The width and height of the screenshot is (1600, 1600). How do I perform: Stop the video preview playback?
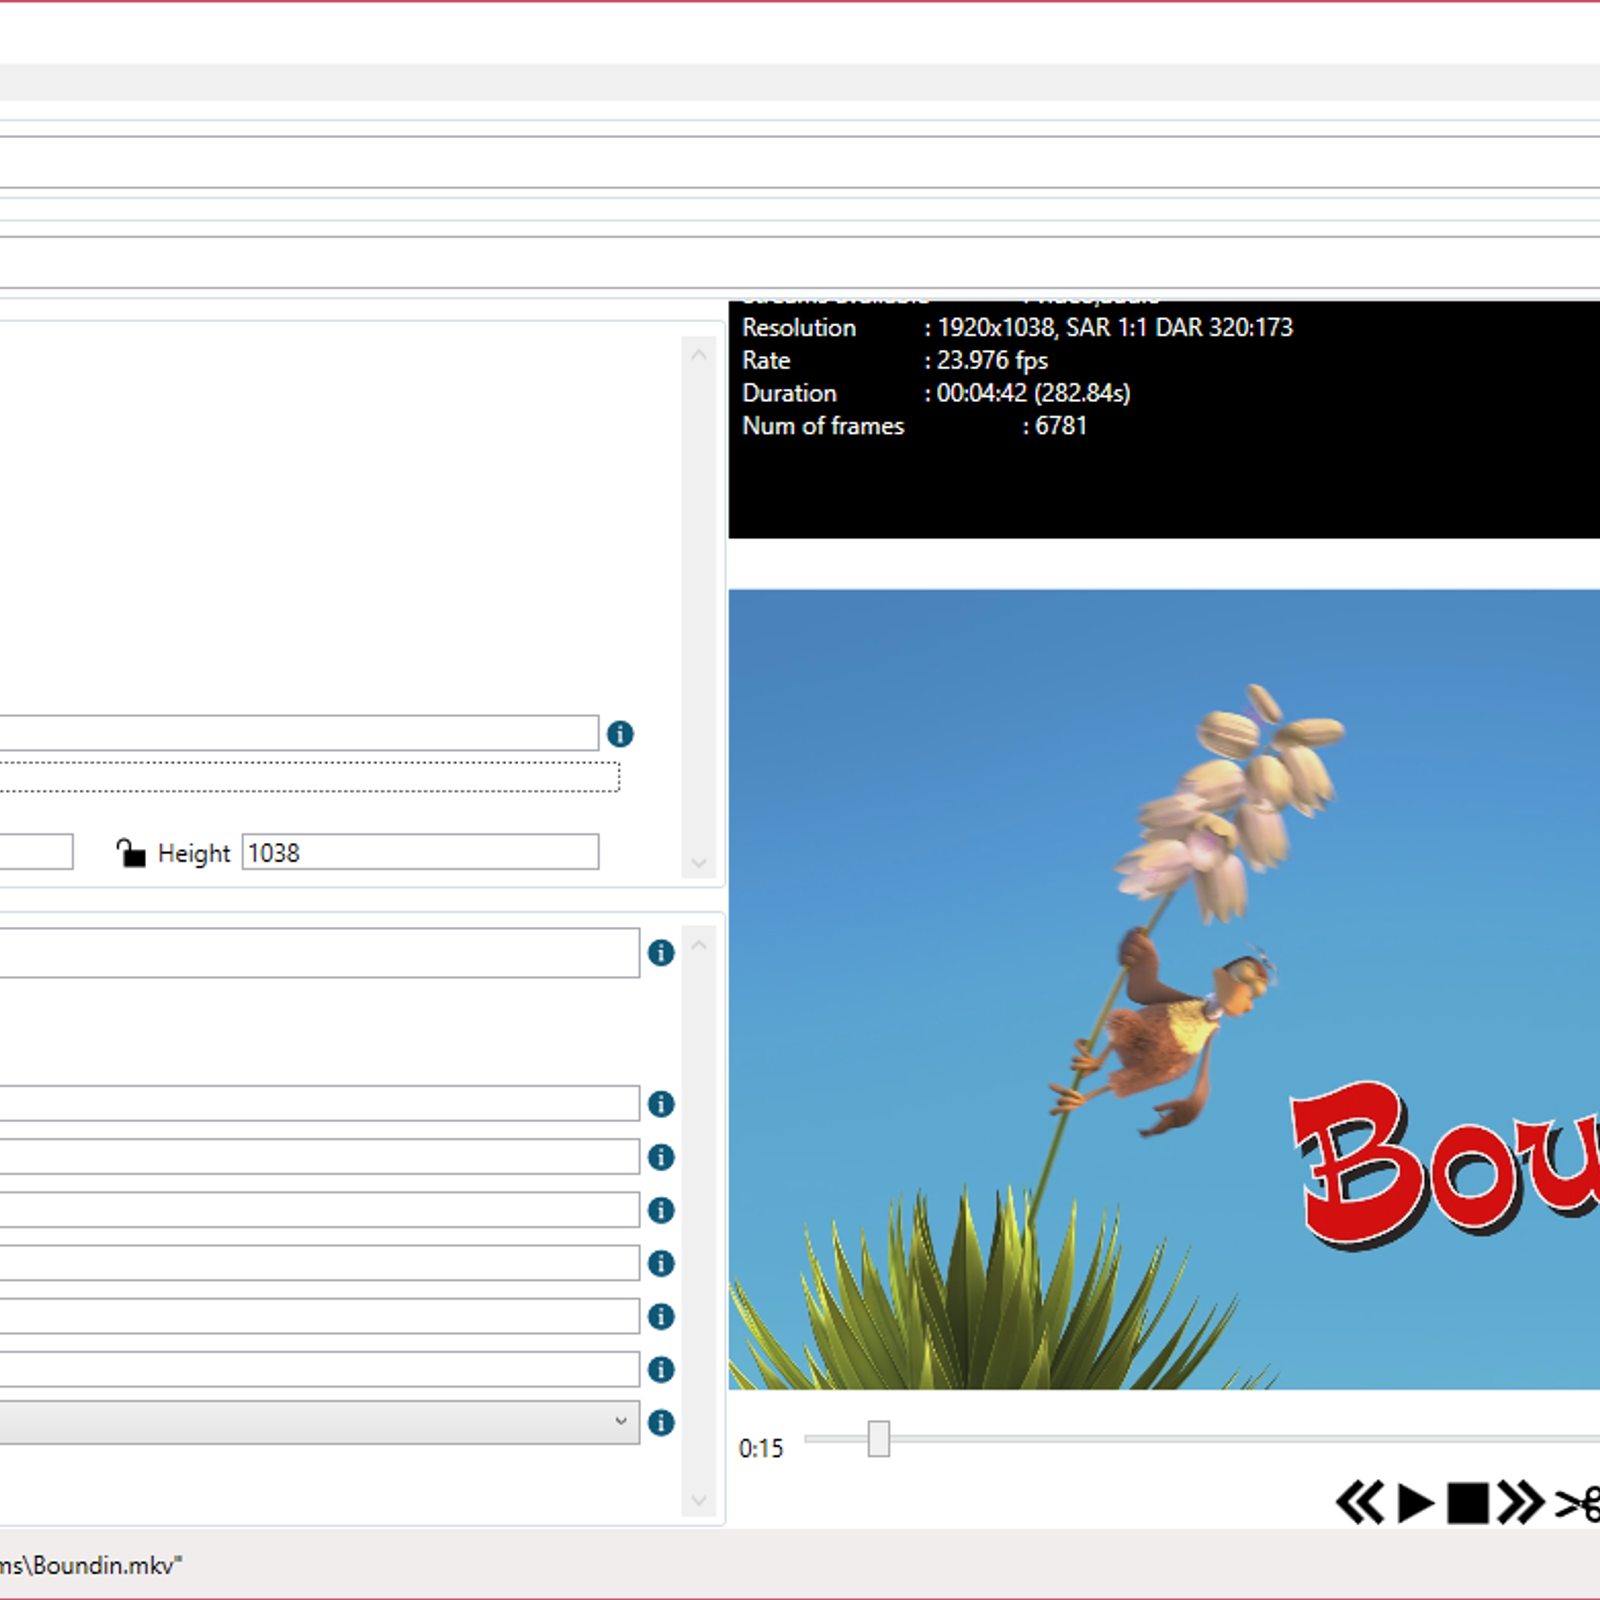1468,1503
